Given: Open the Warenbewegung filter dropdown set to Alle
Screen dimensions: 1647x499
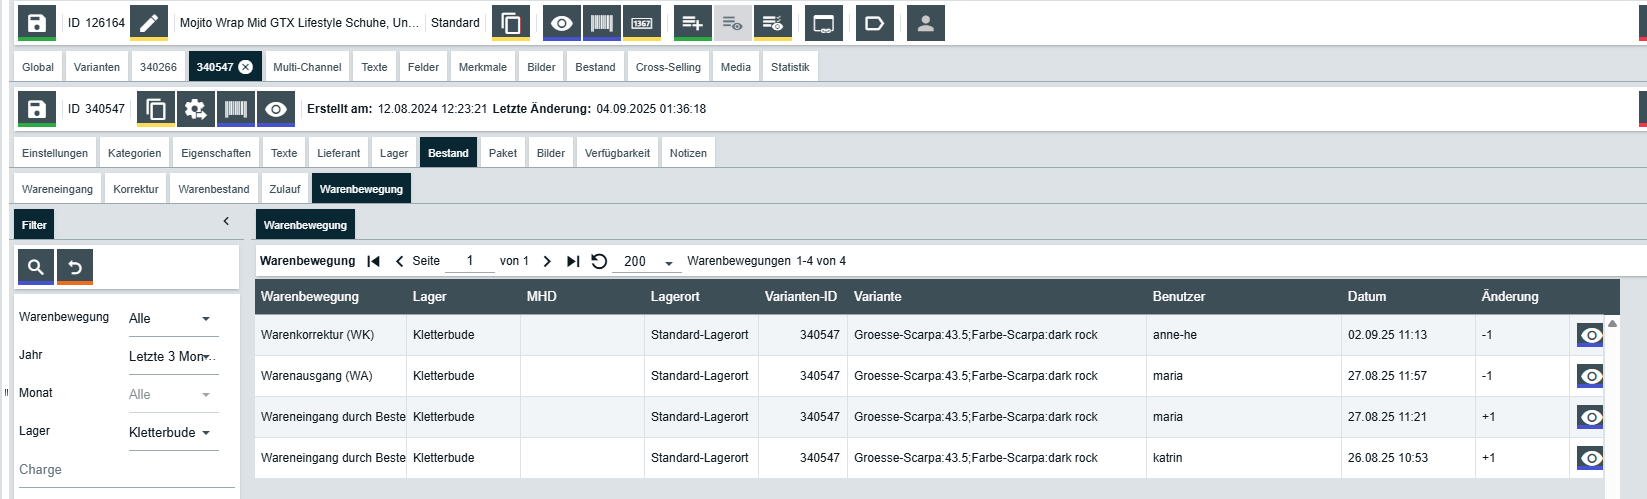Looking at the screenshot, I should click(x=172, y=319).
